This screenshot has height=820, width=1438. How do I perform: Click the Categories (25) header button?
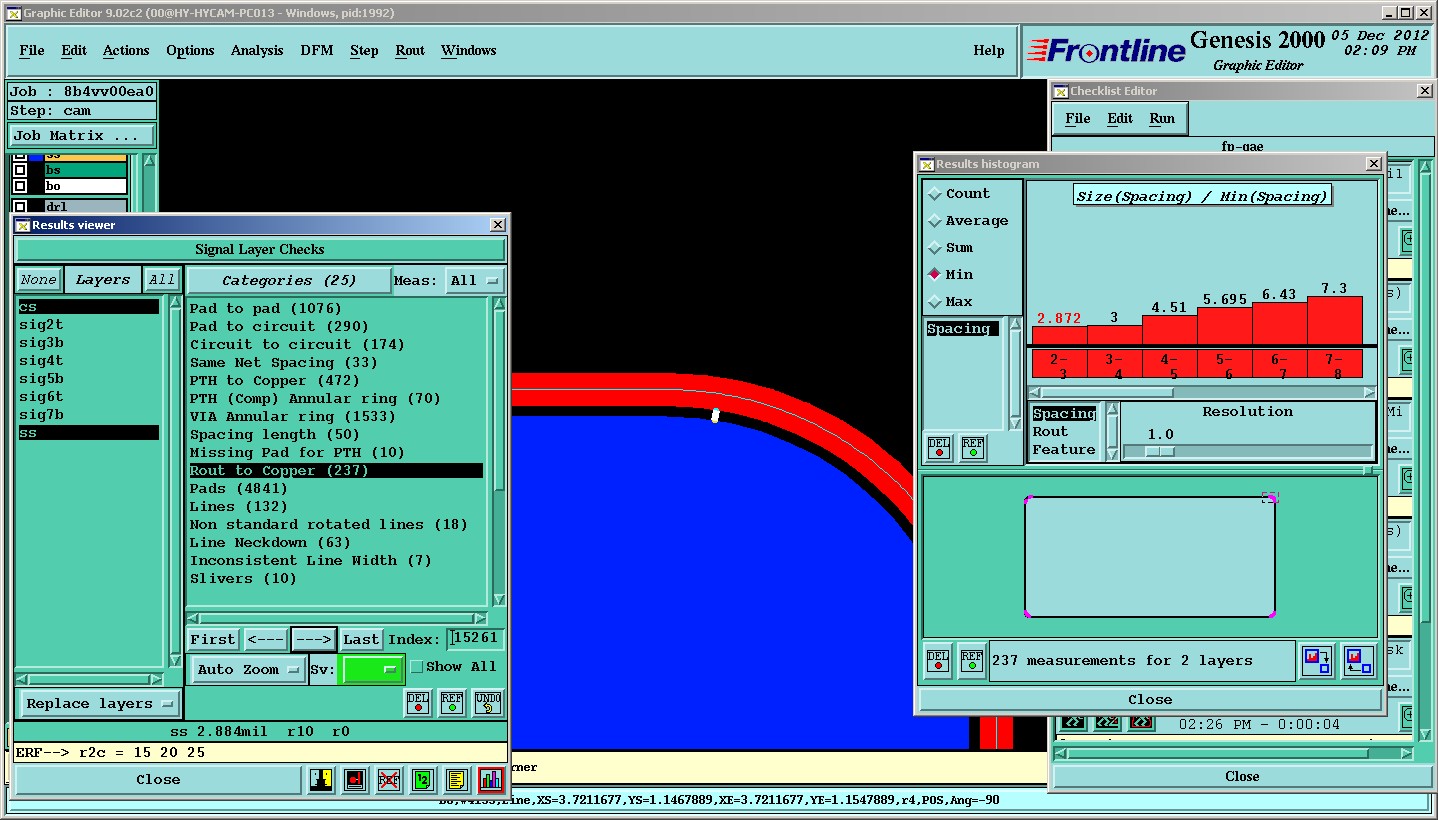(289, 281)
